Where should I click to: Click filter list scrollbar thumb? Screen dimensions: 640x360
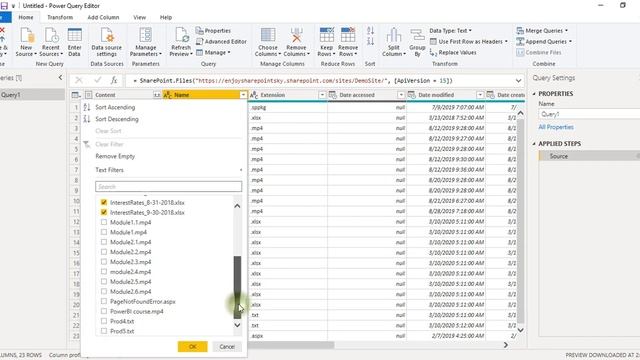[x=237, y=287]
